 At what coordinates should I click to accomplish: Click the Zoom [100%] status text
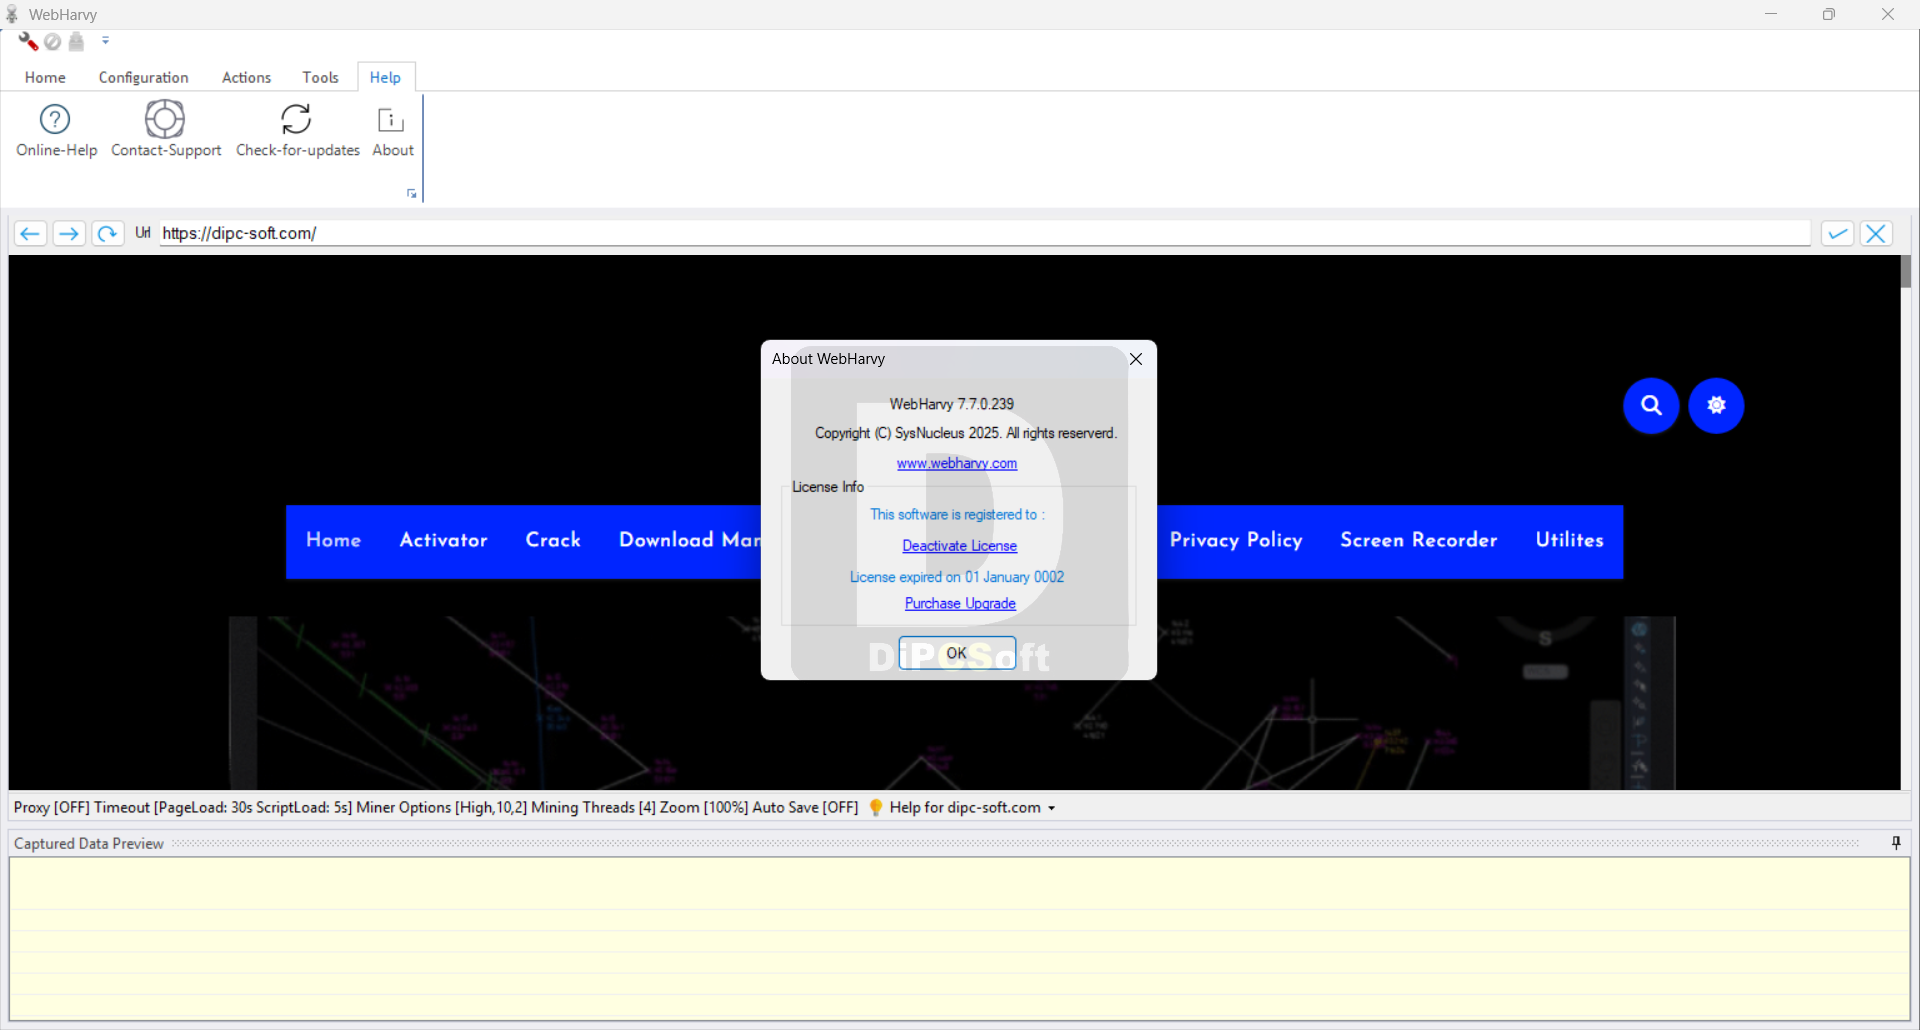[x=703, y=807]
